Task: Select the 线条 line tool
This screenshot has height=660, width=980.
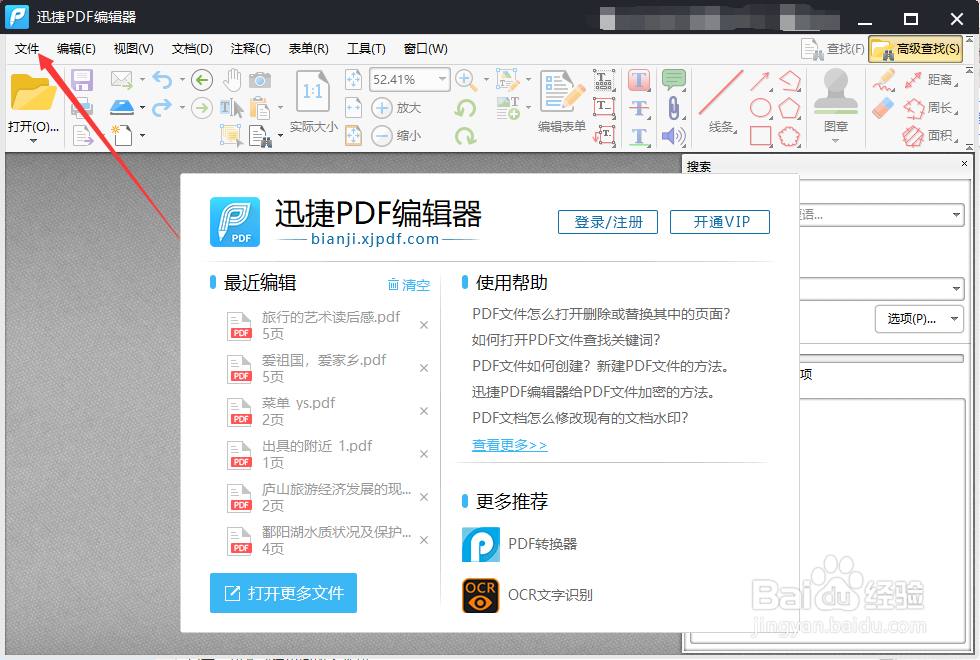Action: click(x=721, y=102)
